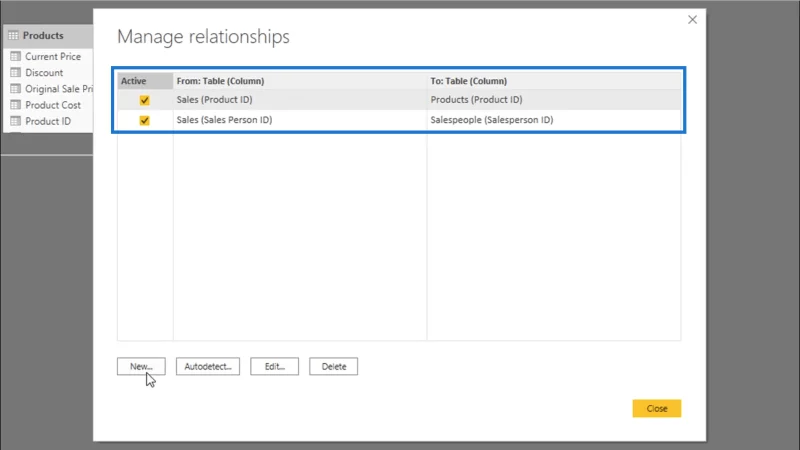
Task: Open the Edit... relationship button
Action: tap(274, 366)
